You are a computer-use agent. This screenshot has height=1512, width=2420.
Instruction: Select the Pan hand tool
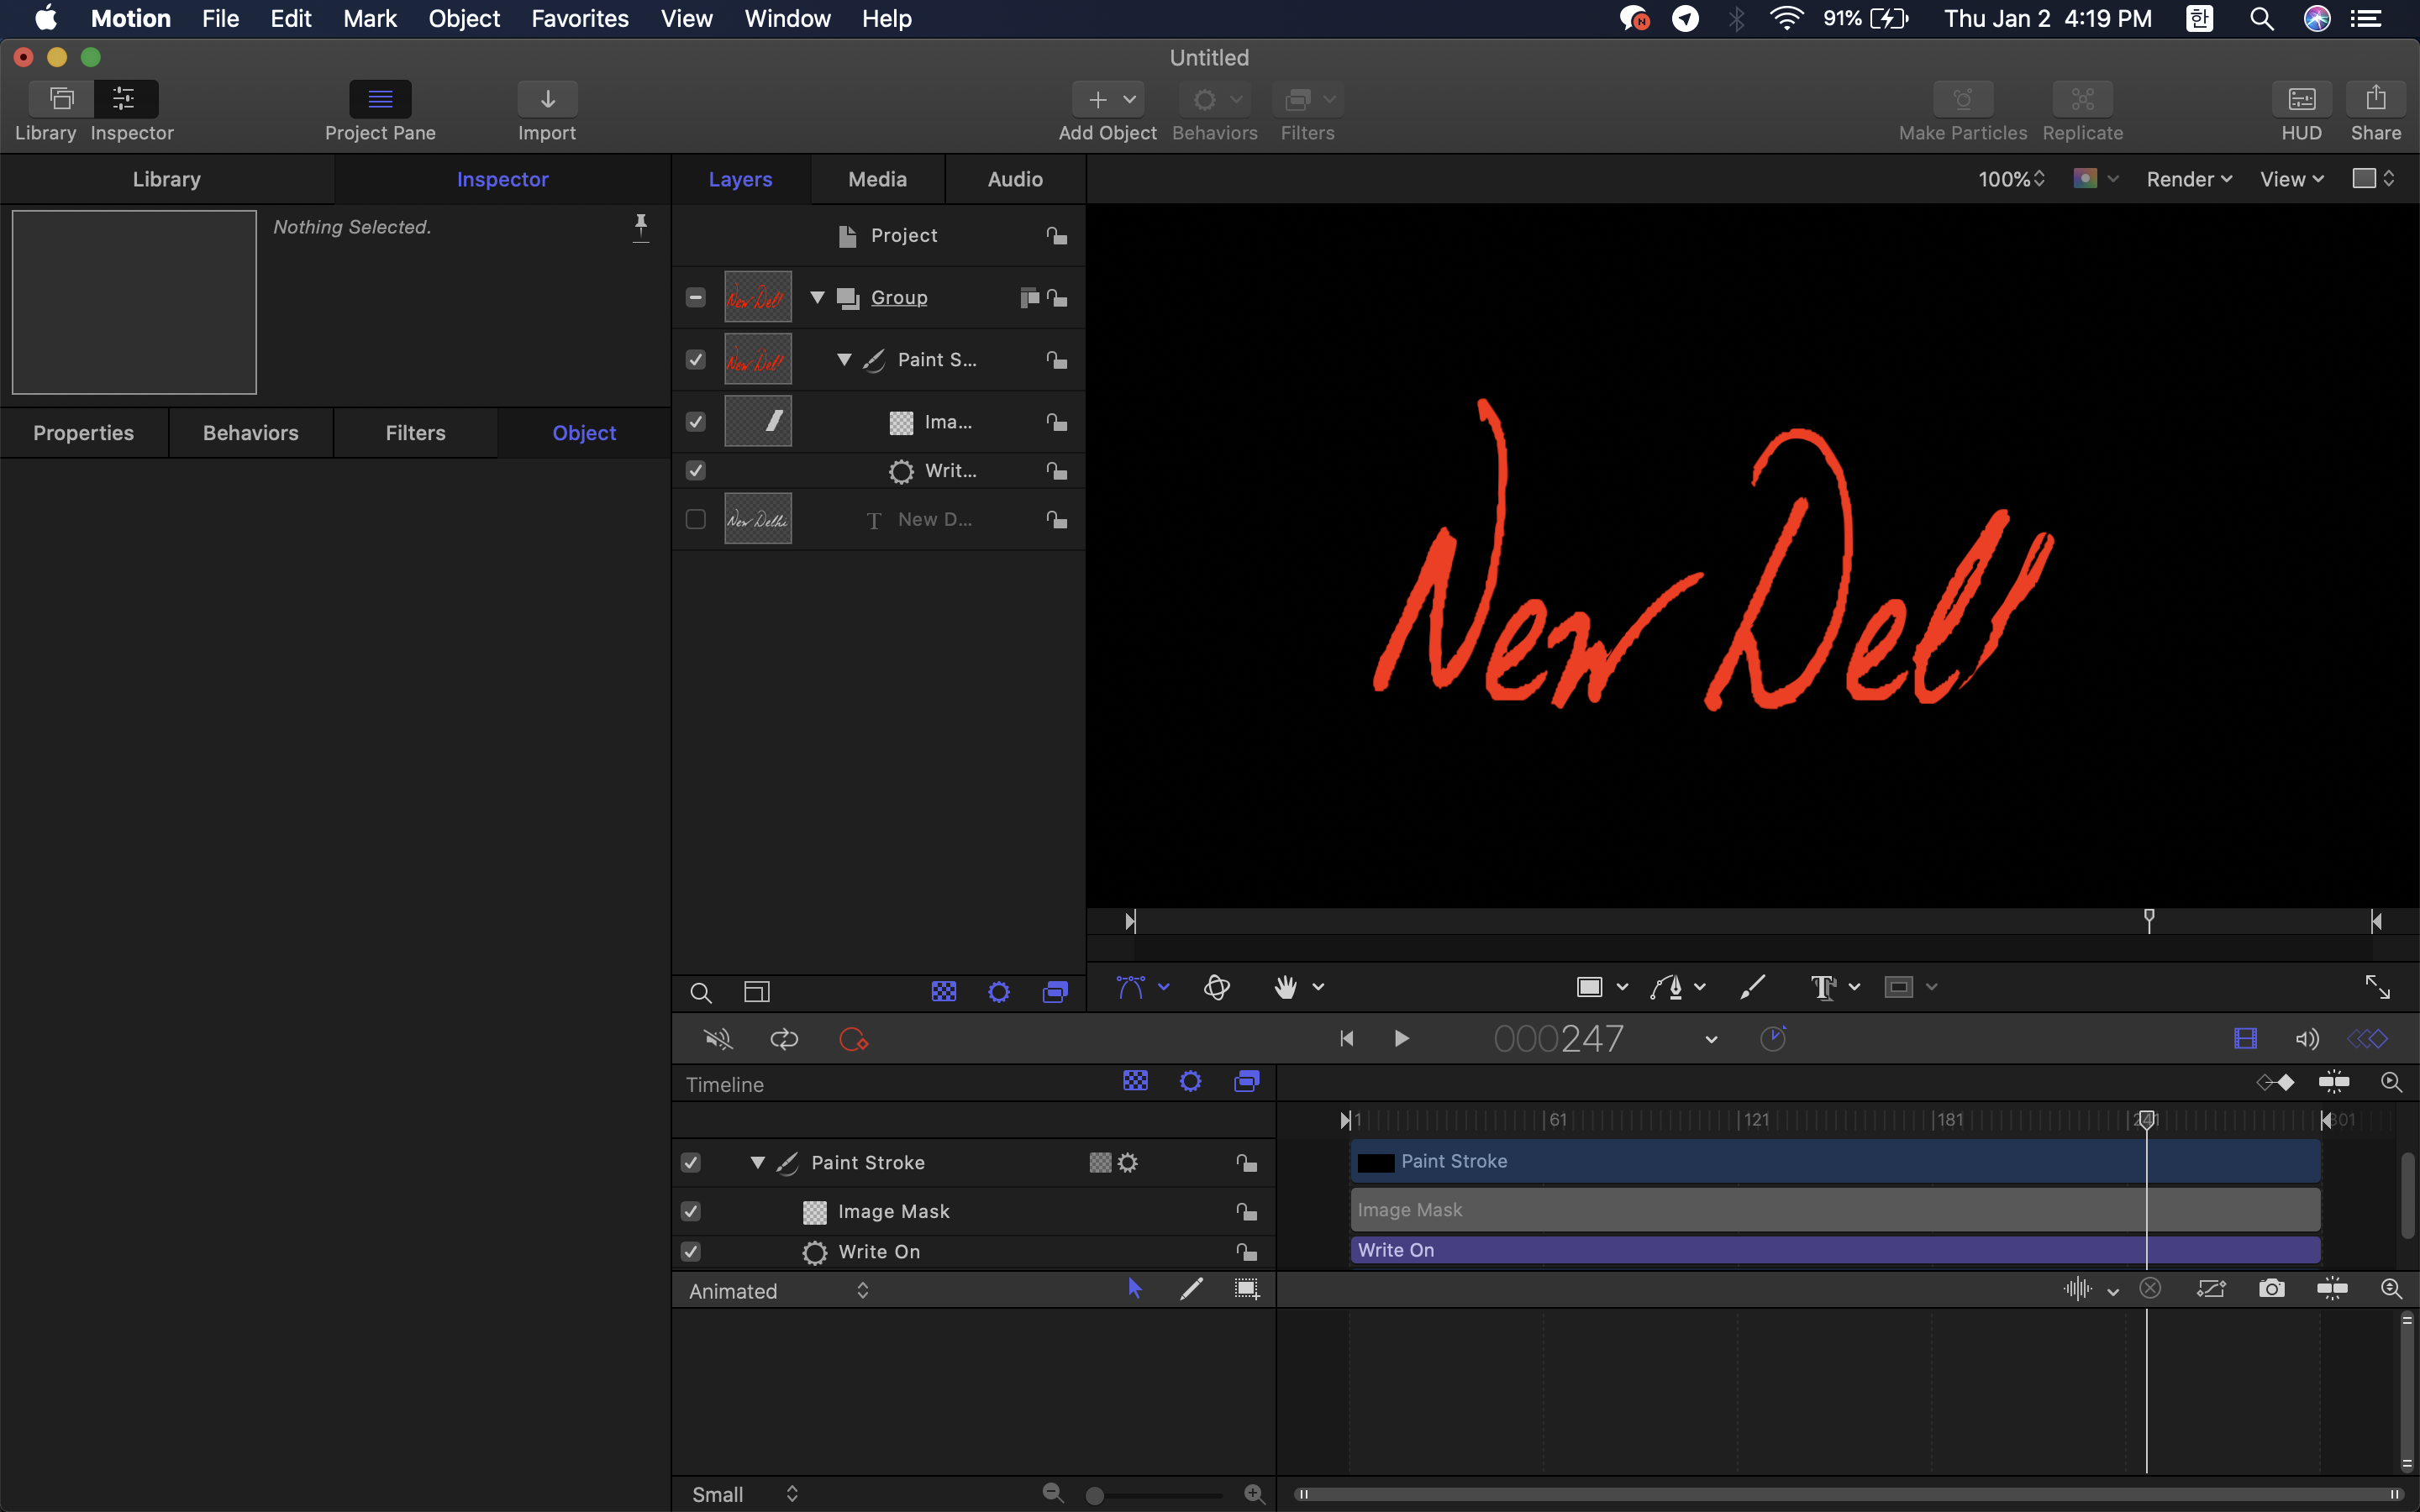(1286, 987)
